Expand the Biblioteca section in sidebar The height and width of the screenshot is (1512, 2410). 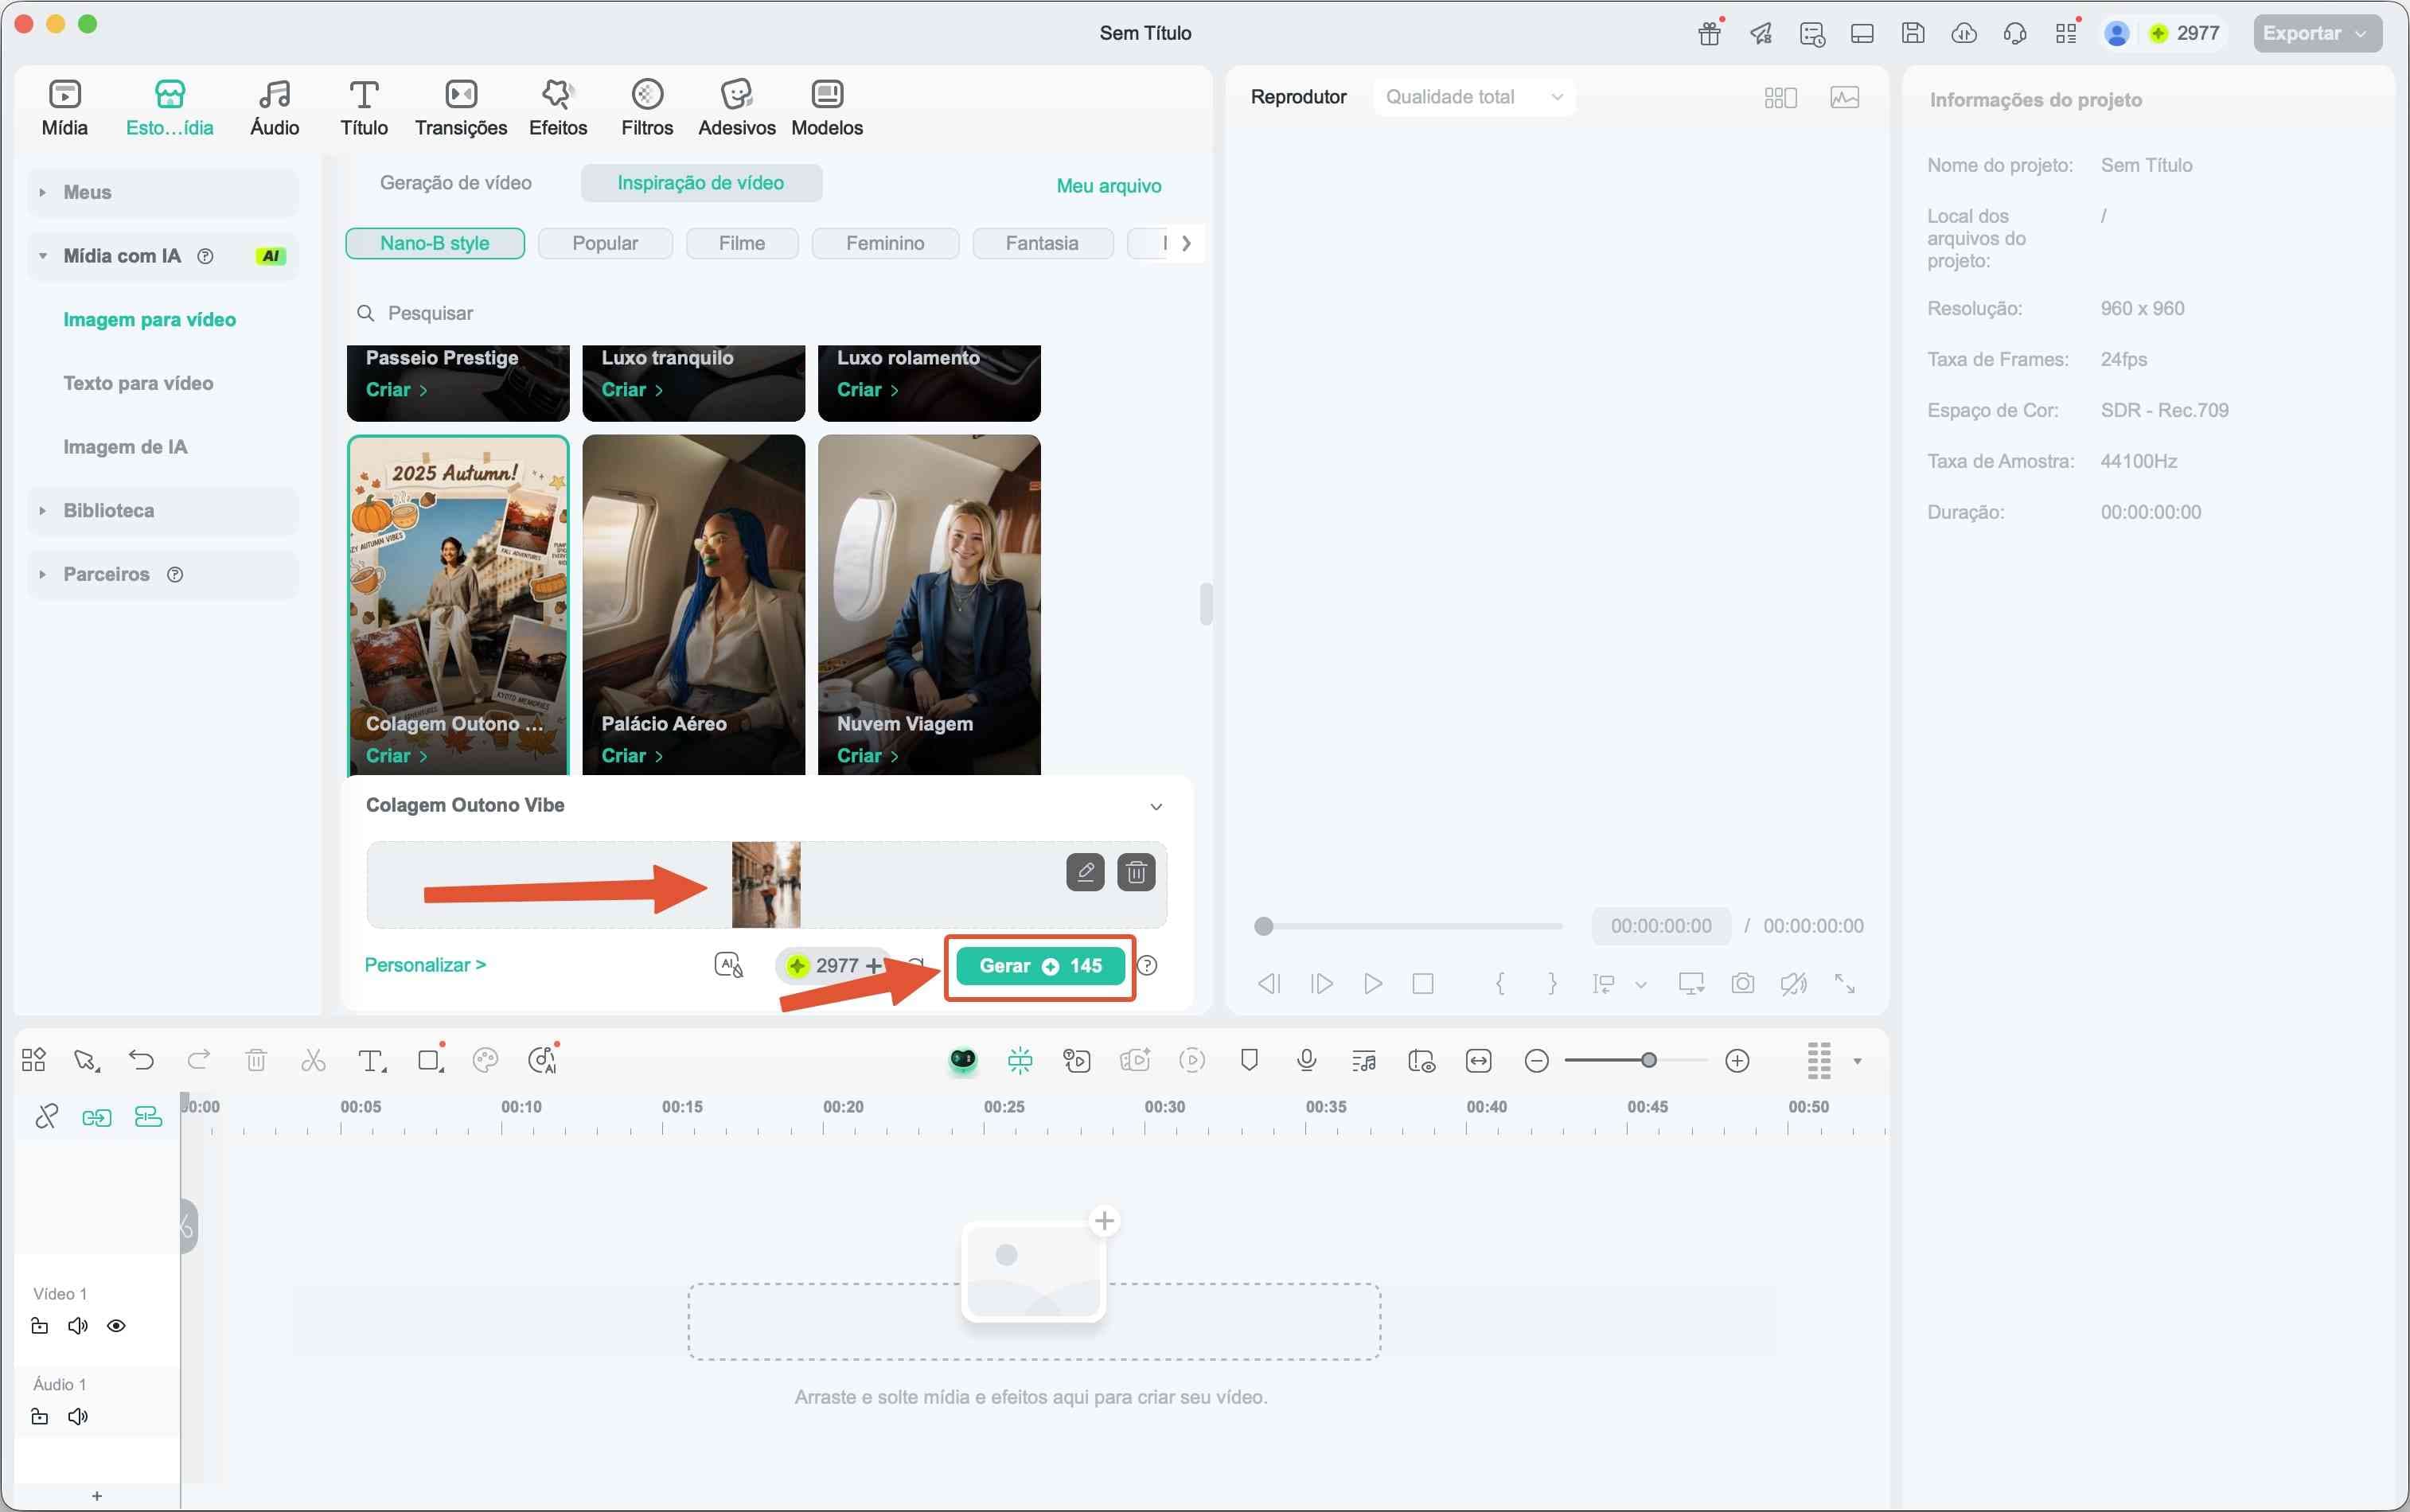pos(108,511)
